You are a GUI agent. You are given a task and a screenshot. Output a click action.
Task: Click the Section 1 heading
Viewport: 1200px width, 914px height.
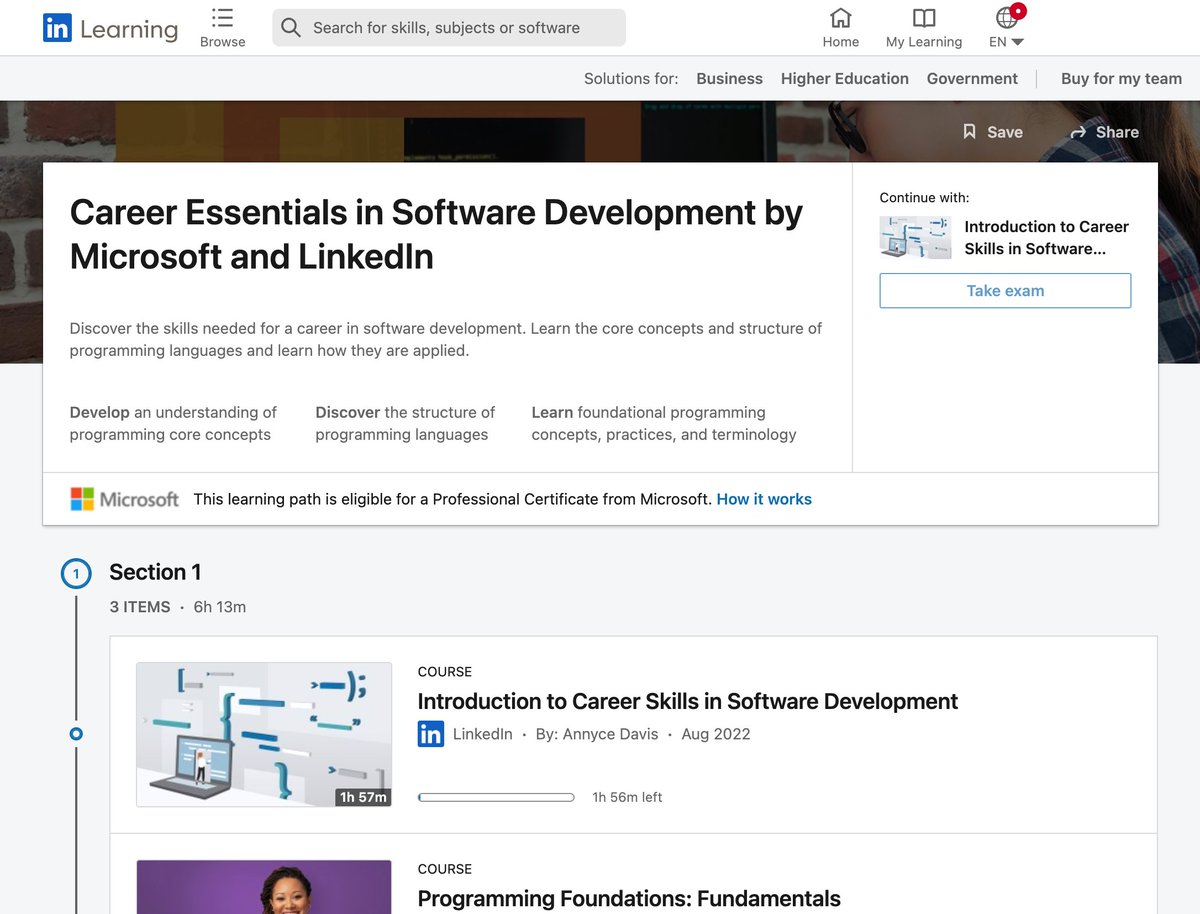(x=155, y=572)
